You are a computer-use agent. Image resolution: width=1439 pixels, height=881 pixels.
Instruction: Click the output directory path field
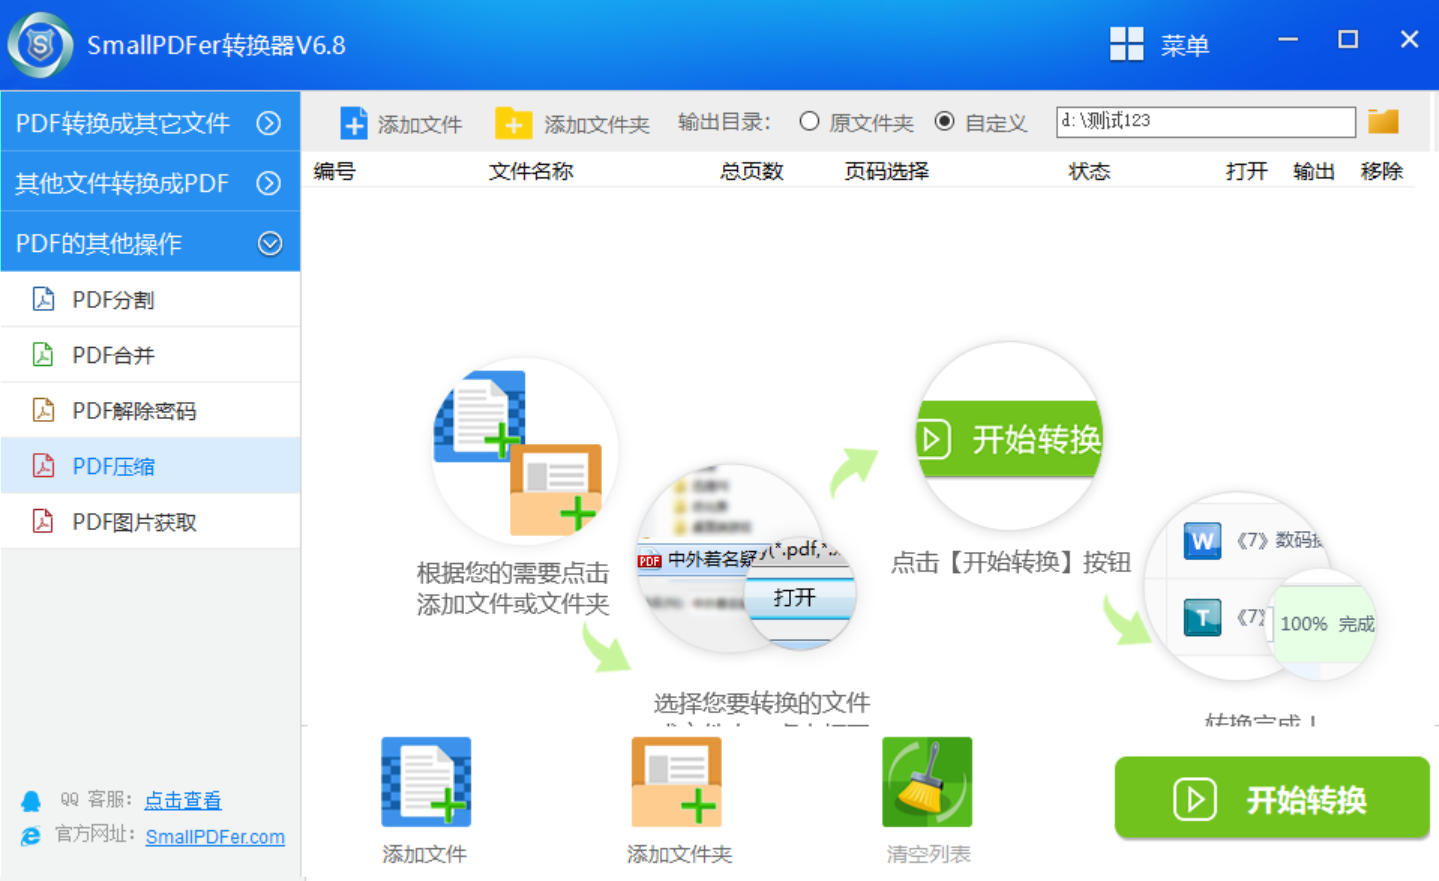(x=1205, y=121)
